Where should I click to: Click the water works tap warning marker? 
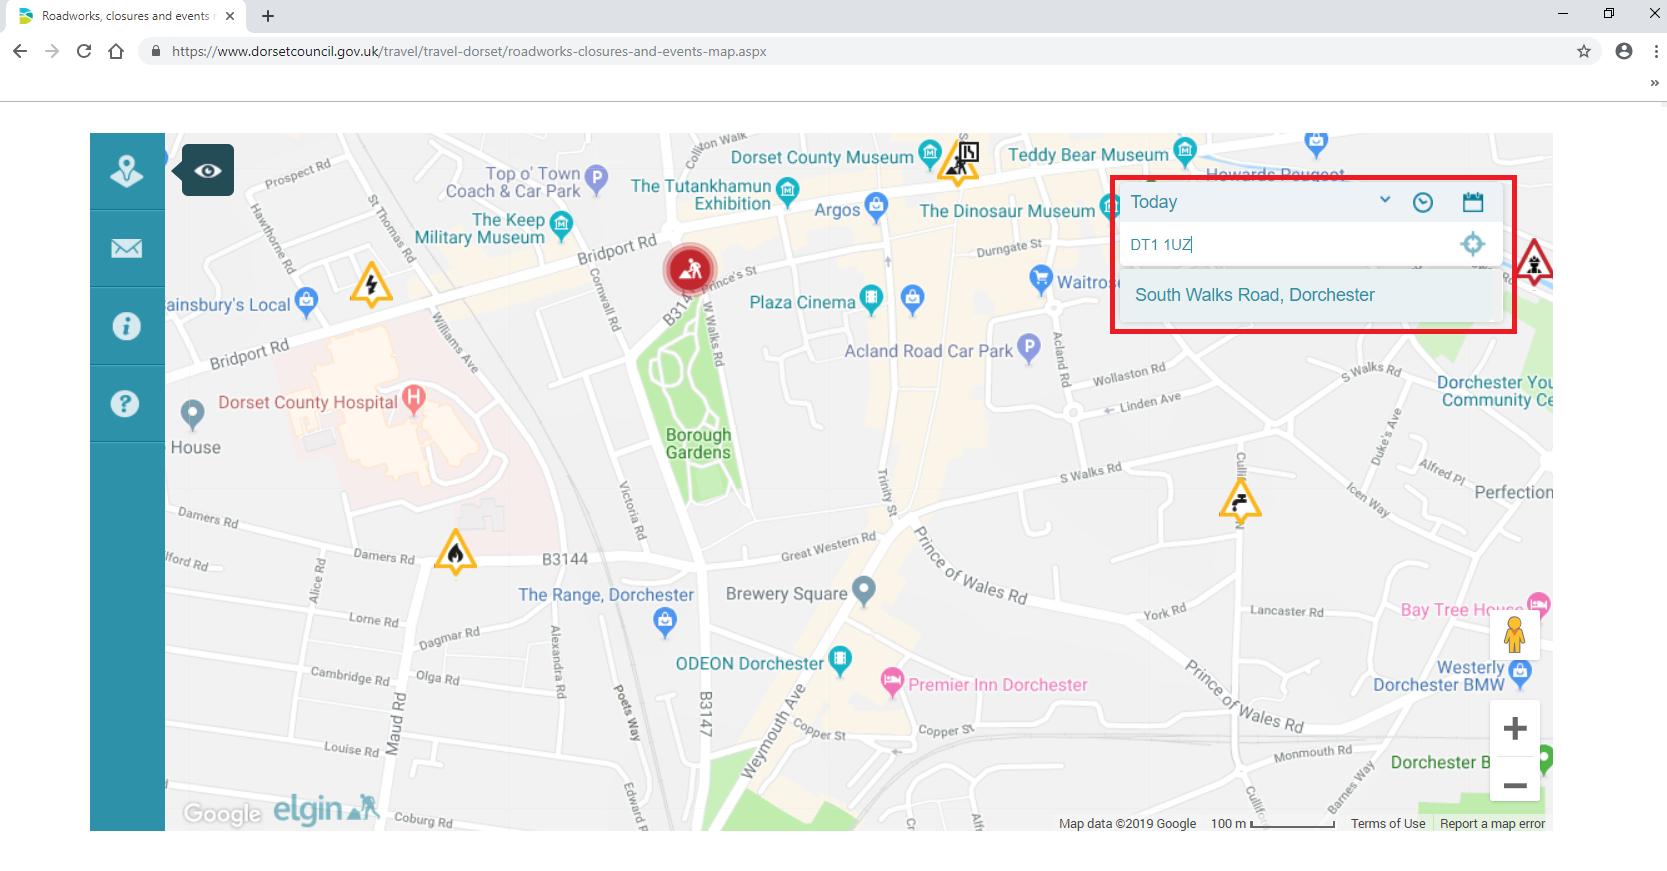click(x=1240, y=502)
